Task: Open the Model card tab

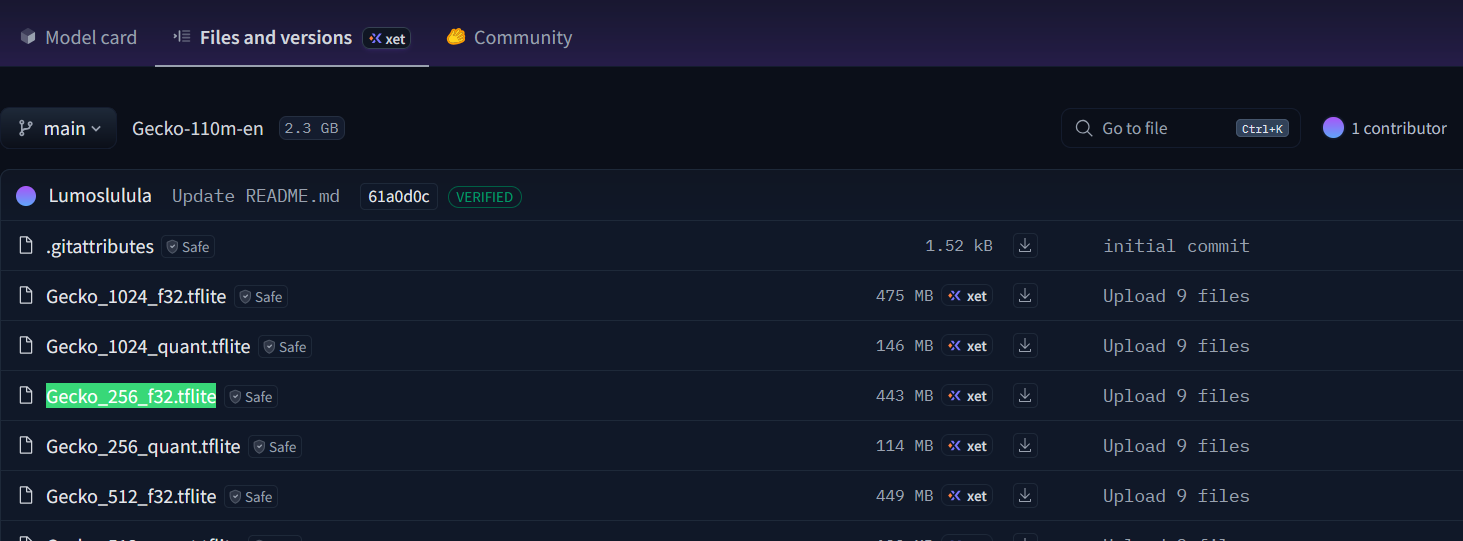Action: pyautogui.click(x=78, y=38)
